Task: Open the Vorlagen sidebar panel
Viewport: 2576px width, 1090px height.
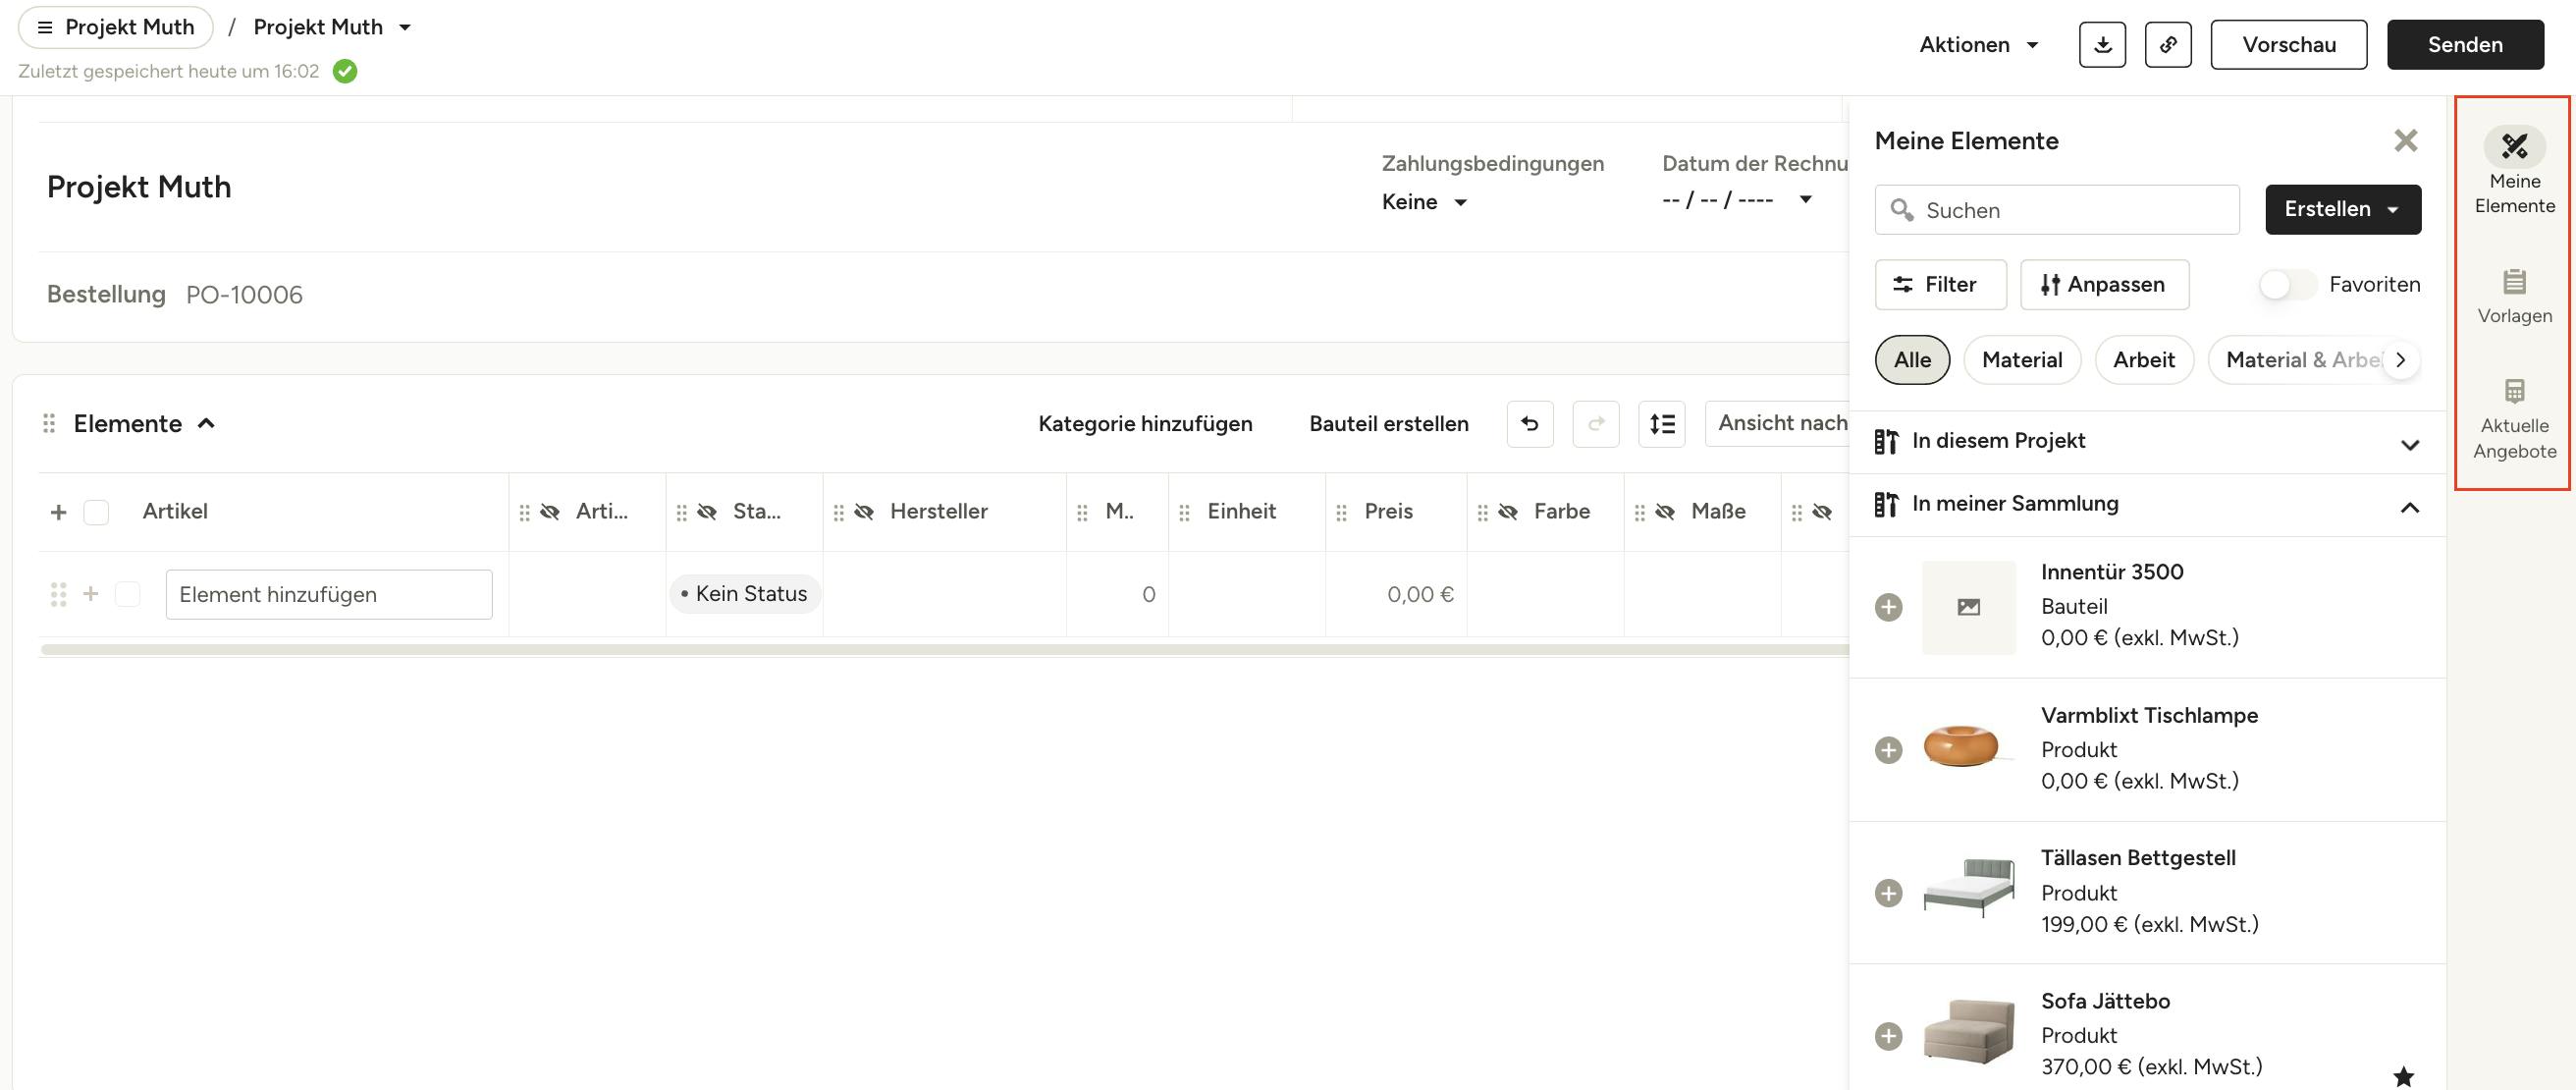Action: 2513,296
